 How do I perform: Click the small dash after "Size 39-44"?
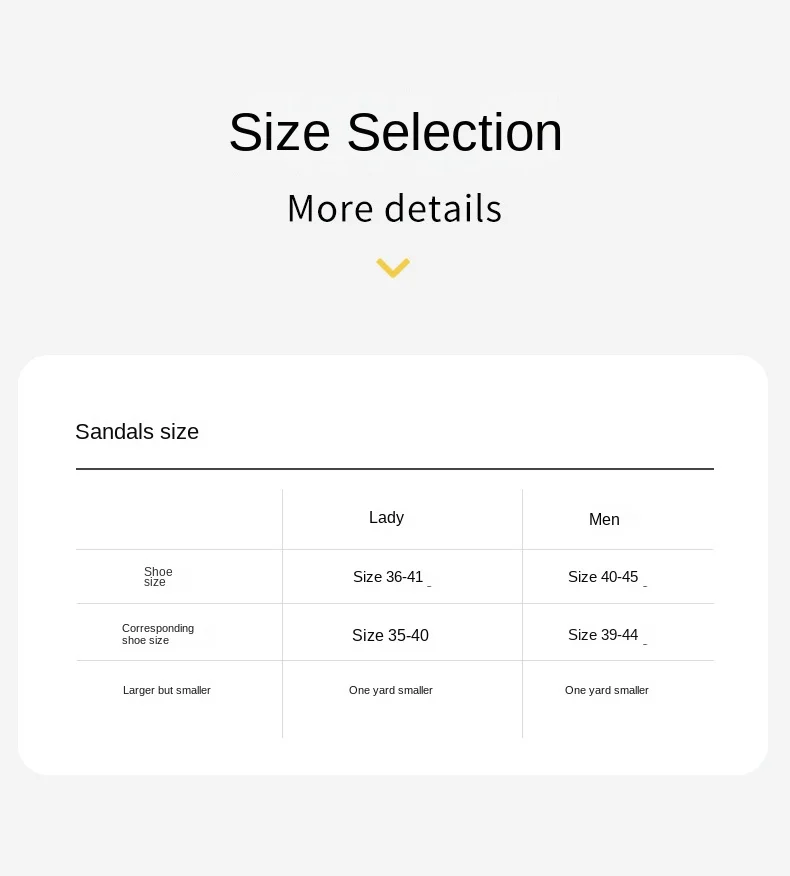[x=645, y=643]
